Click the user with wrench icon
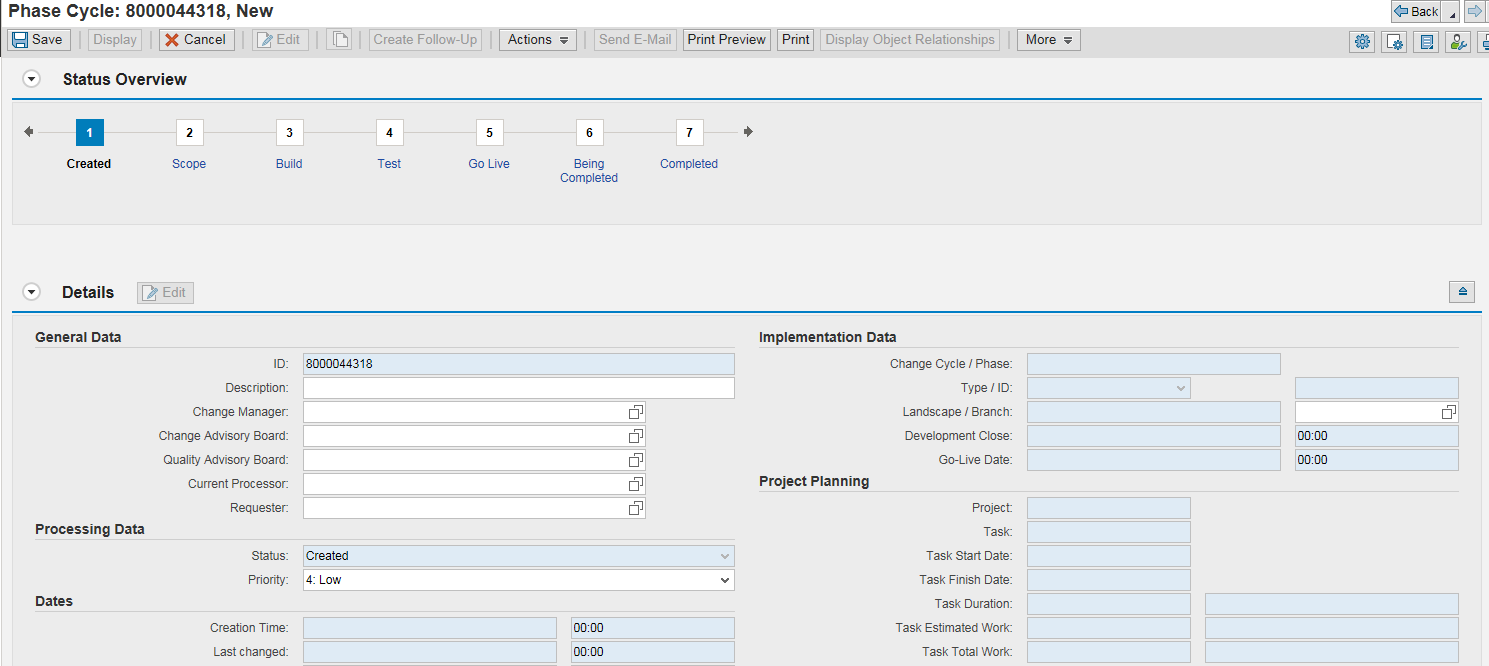Image resolution: width=1489 pixels, height=666 pixels. pos(1458,41)
